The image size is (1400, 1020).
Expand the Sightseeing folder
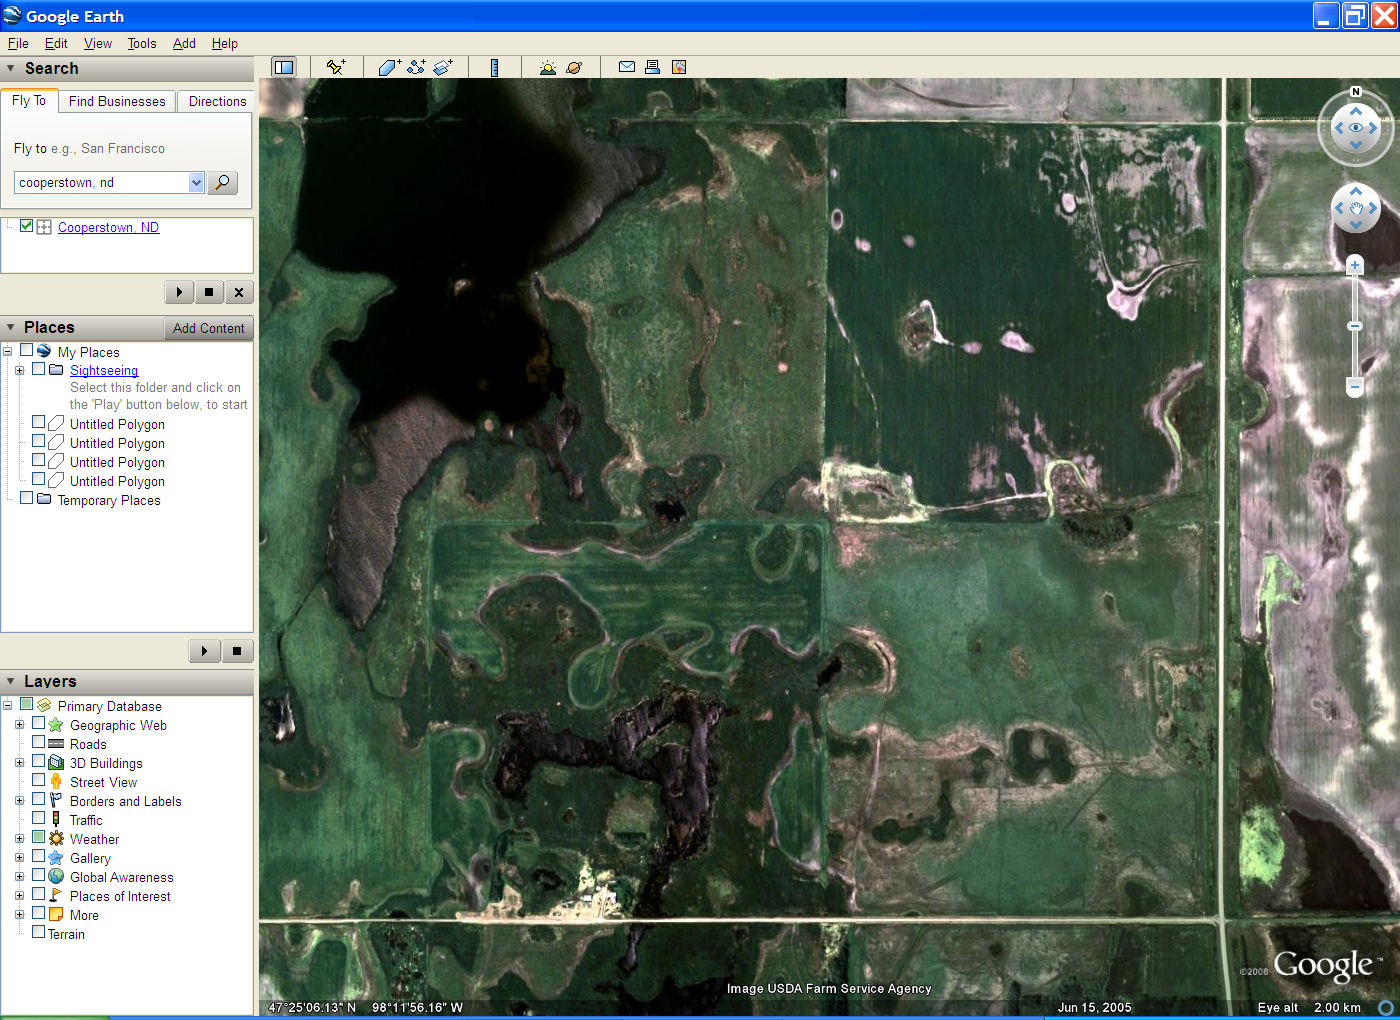click(19, 370)
